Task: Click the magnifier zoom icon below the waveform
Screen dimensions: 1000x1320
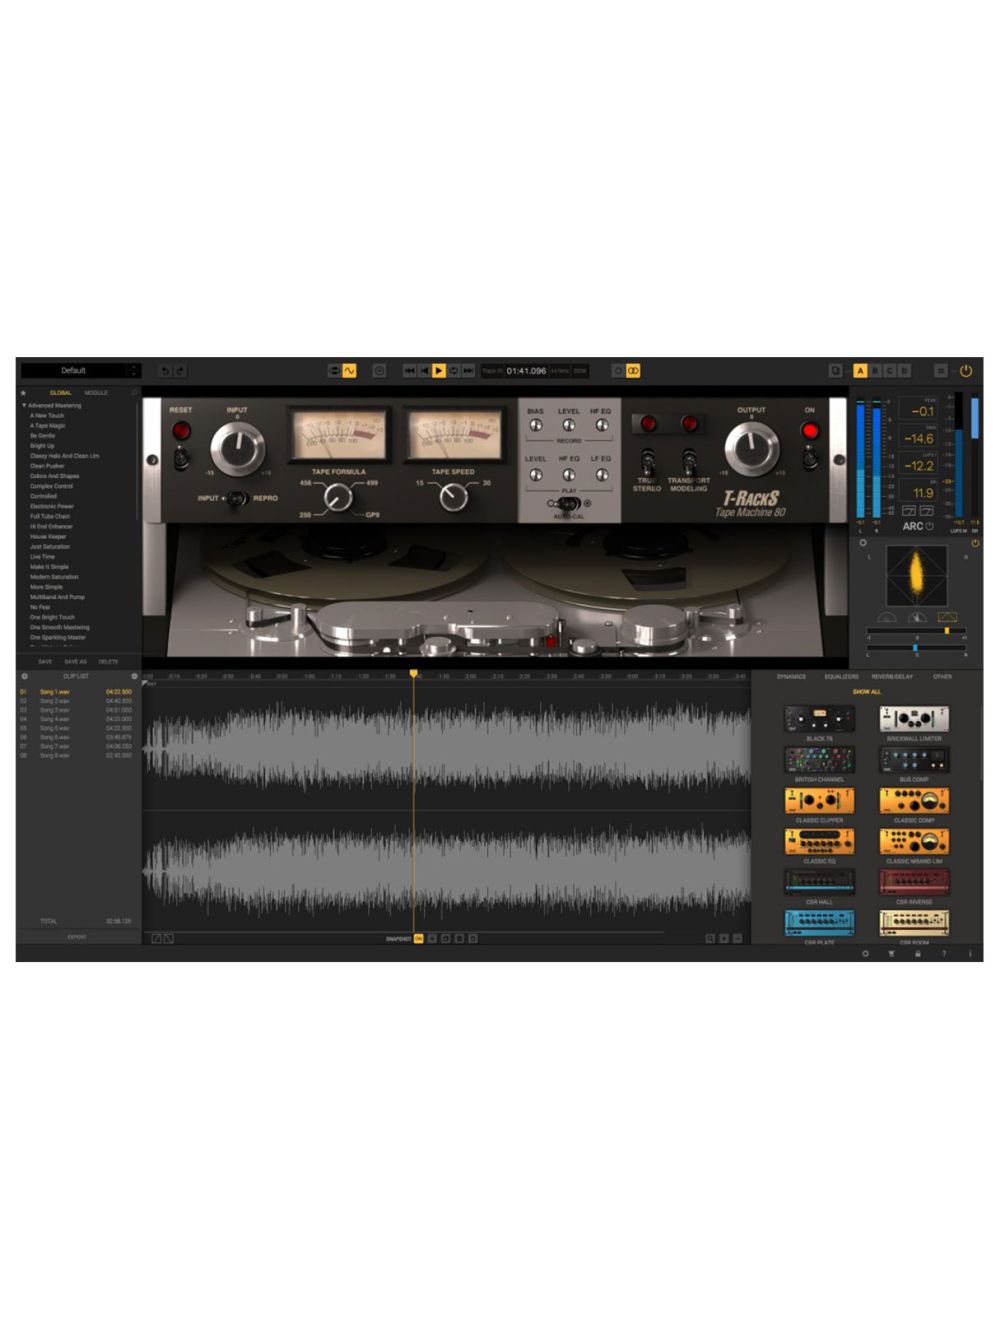Action: point(709,938)
